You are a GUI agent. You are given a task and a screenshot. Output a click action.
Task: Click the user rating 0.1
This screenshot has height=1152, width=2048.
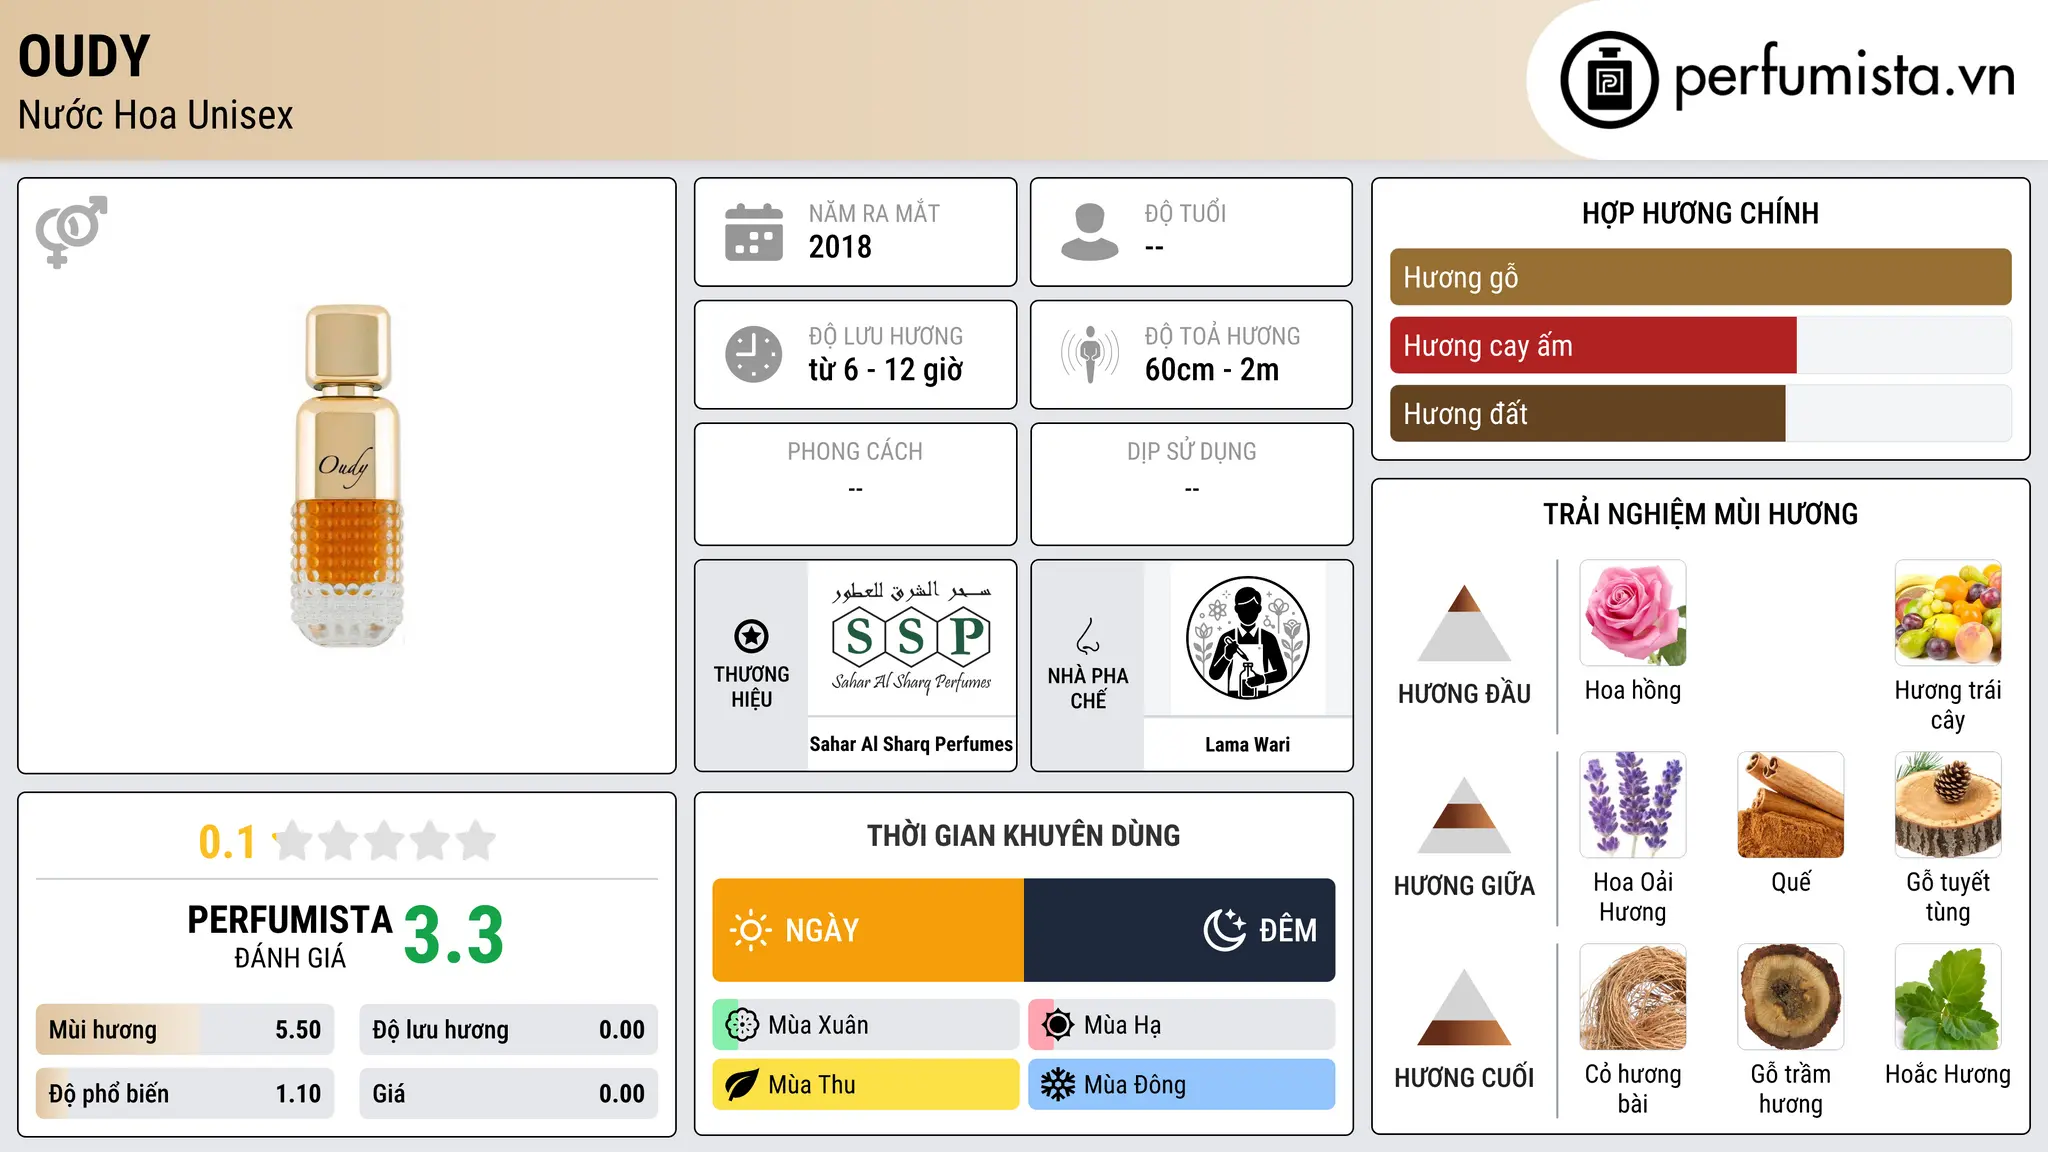[x=227, y=842]
